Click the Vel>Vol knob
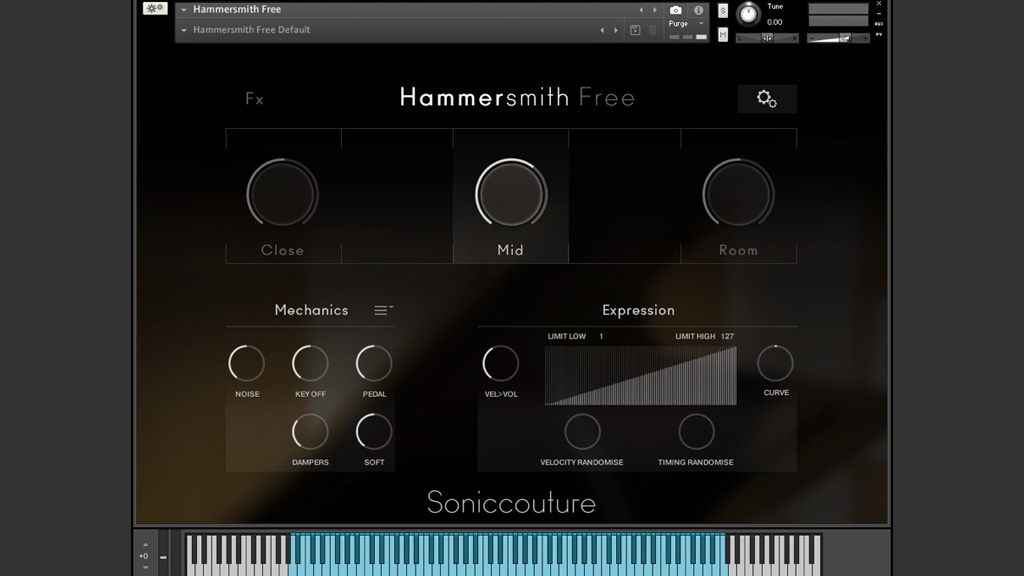Screen dimensions: 1024x576 point(501,363)
